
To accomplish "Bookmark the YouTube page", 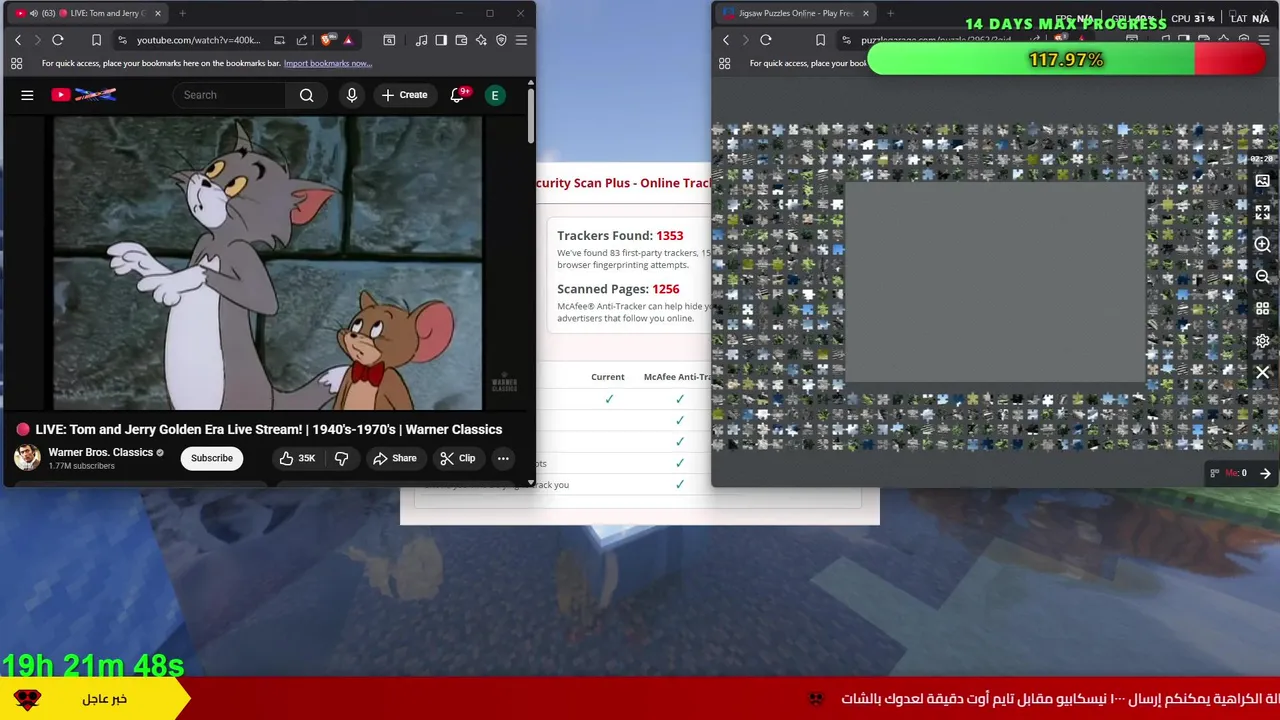I will (x=96, y=40).
